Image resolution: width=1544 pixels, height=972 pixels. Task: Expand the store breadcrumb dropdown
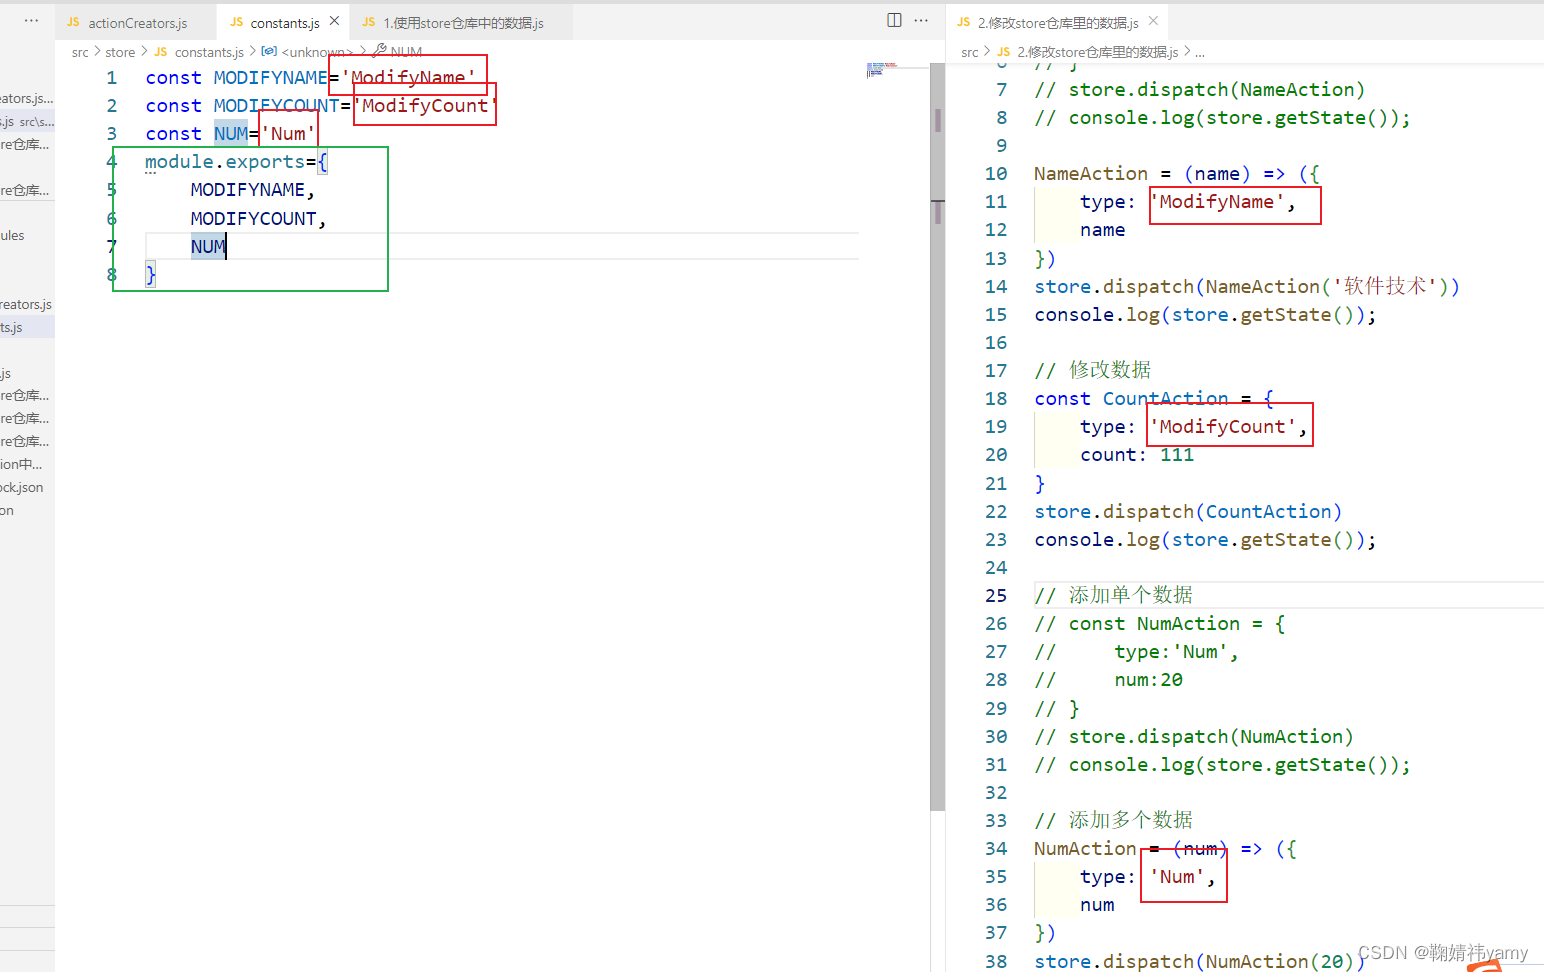point(120,51)
